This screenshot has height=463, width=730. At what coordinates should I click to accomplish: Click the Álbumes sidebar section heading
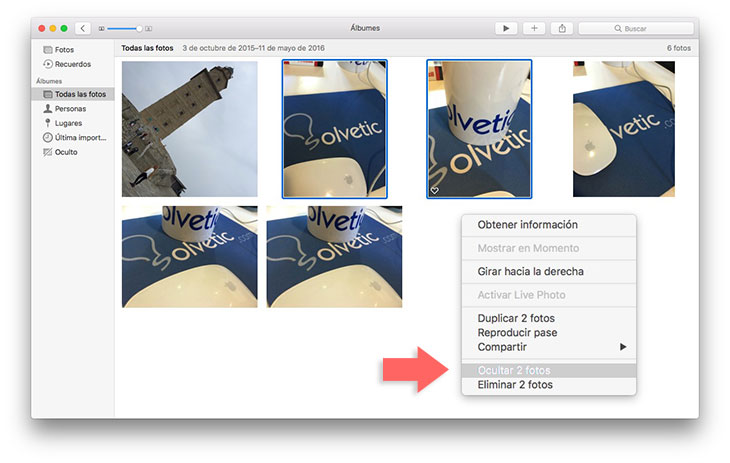tap(49, 81)
